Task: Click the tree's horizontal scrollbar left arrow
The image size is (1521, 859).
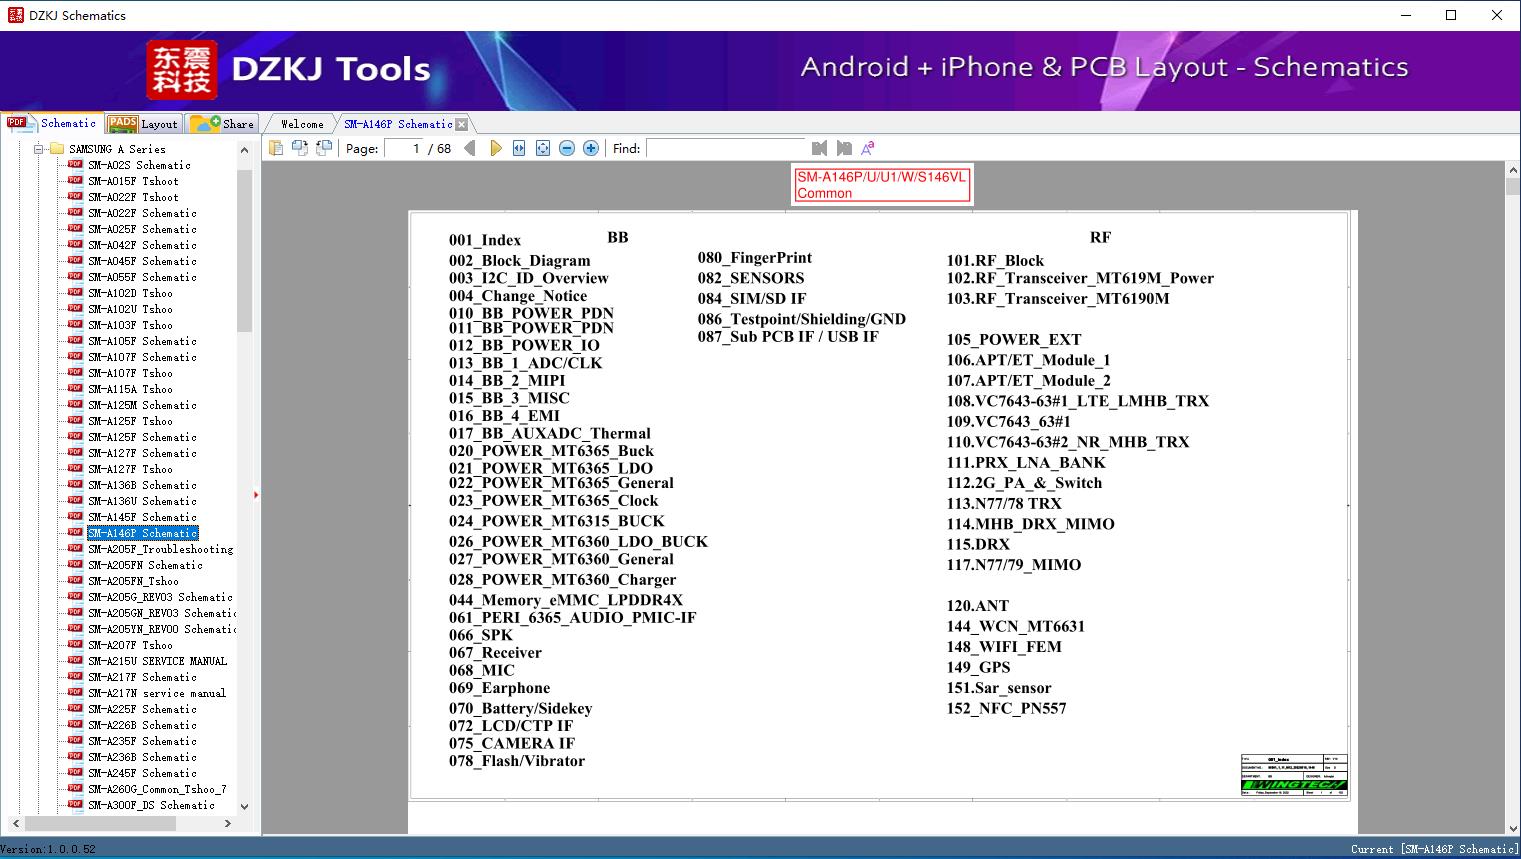Action: tap(15, 823)
